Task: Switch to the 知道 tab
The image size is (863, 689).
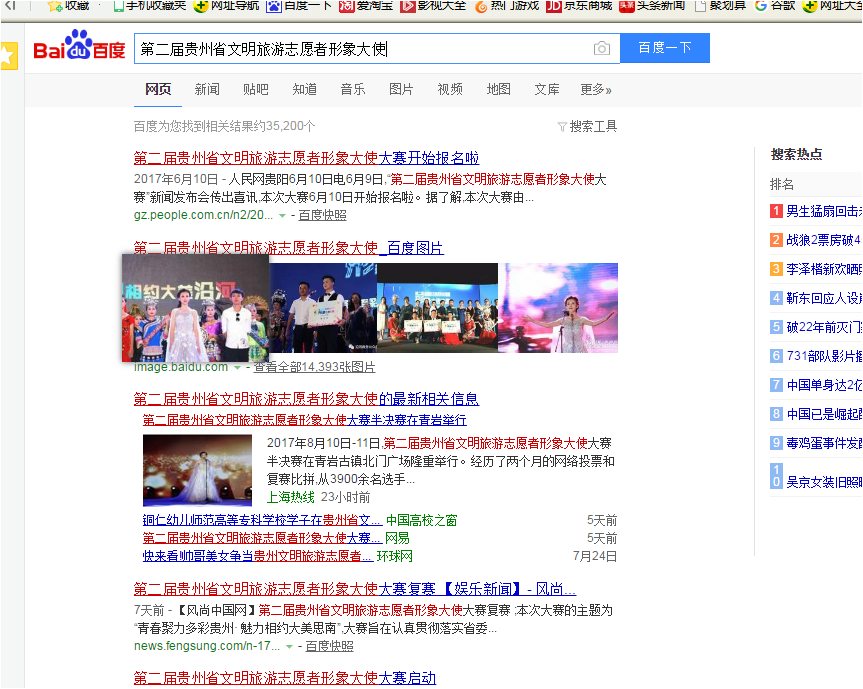Action: 304,89
